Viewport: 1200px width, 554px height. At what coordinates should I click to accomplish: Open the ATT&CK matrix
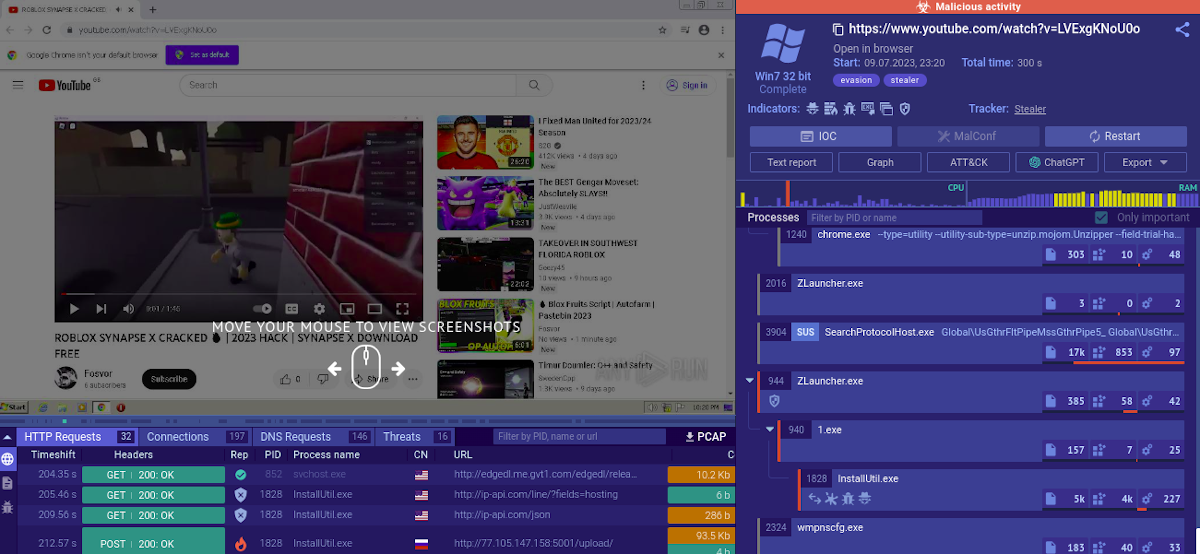tap(969, 162)
